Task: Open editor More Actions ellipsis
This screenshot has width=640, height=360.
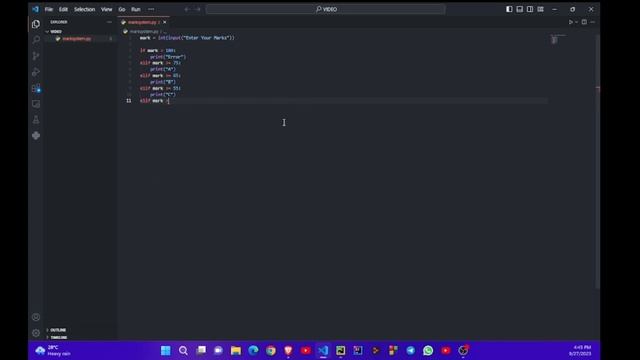Action: click(x=593, y=22)
